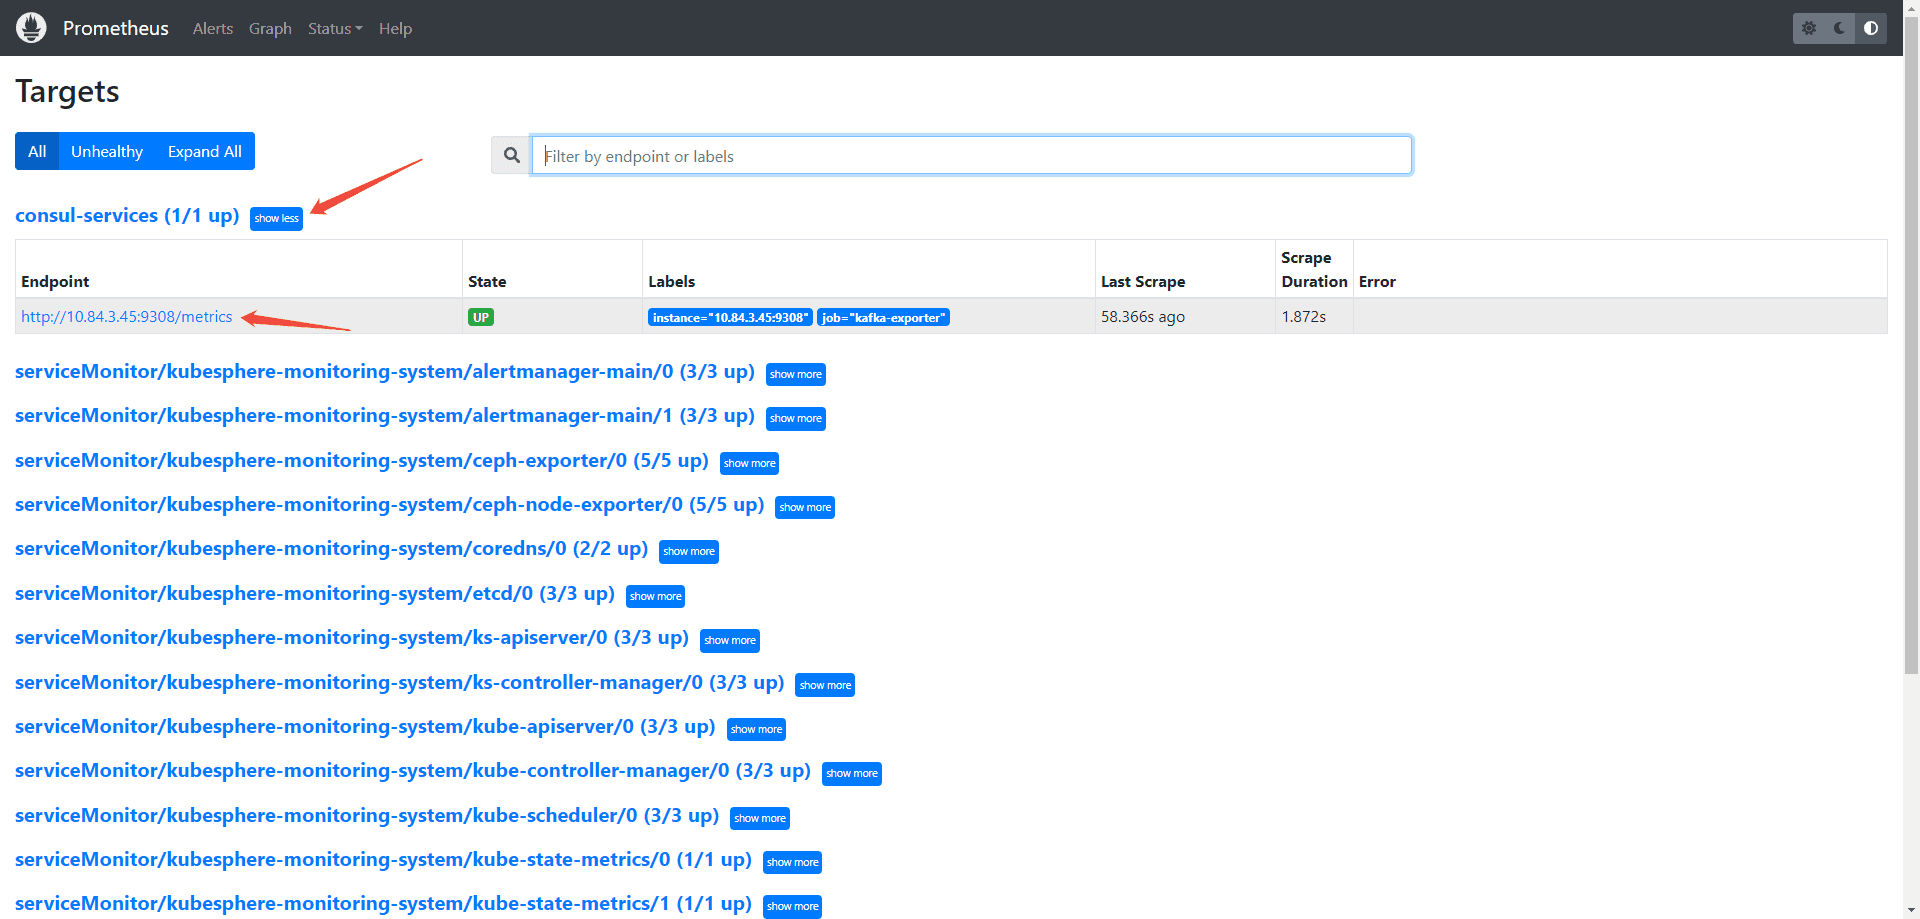Screen dimensions: 1920x919
Task: Open ceph-node-exporter/0 (5/5 up) heading
Action: point(390,504)
